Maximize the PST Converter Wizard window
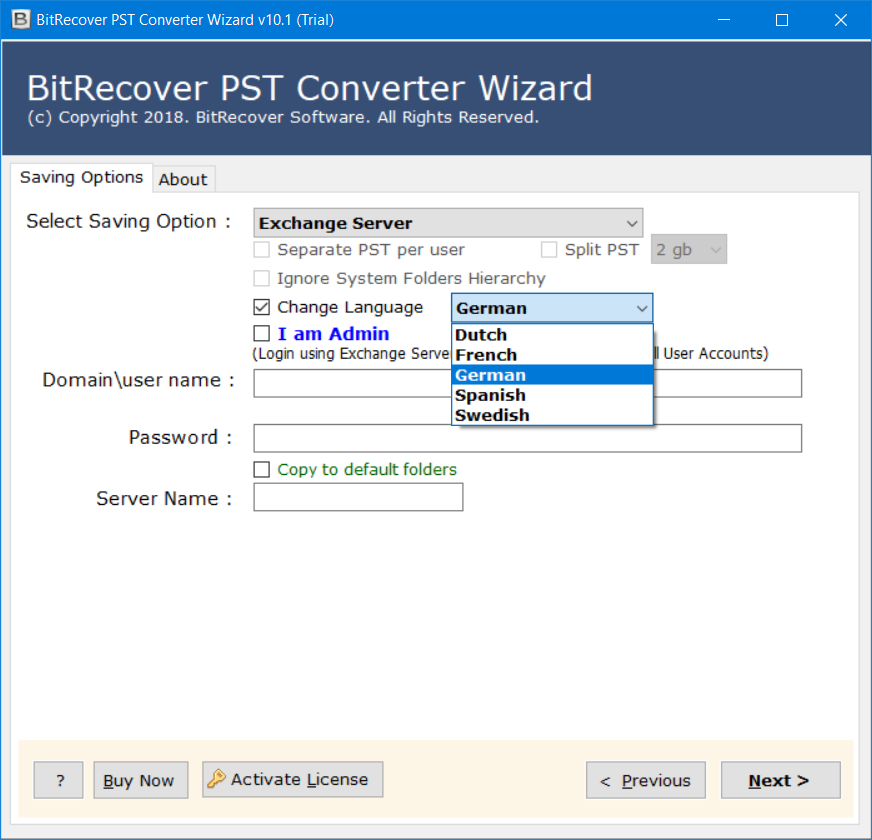Viewport: 872px width, 840px height. pyautogui.click(x=782, y=20)
